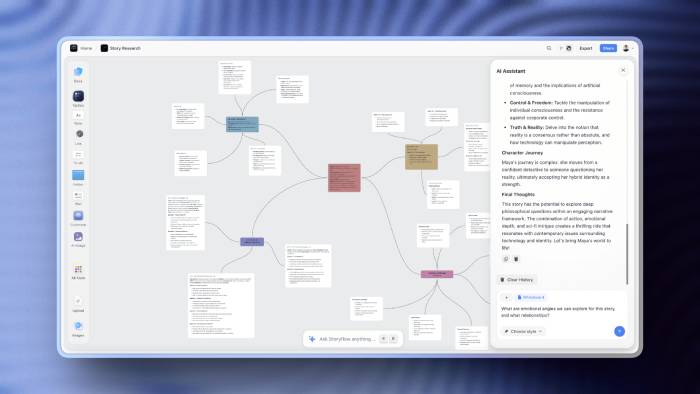Click the AI Assistant panel scrollbar

point(627,253)
